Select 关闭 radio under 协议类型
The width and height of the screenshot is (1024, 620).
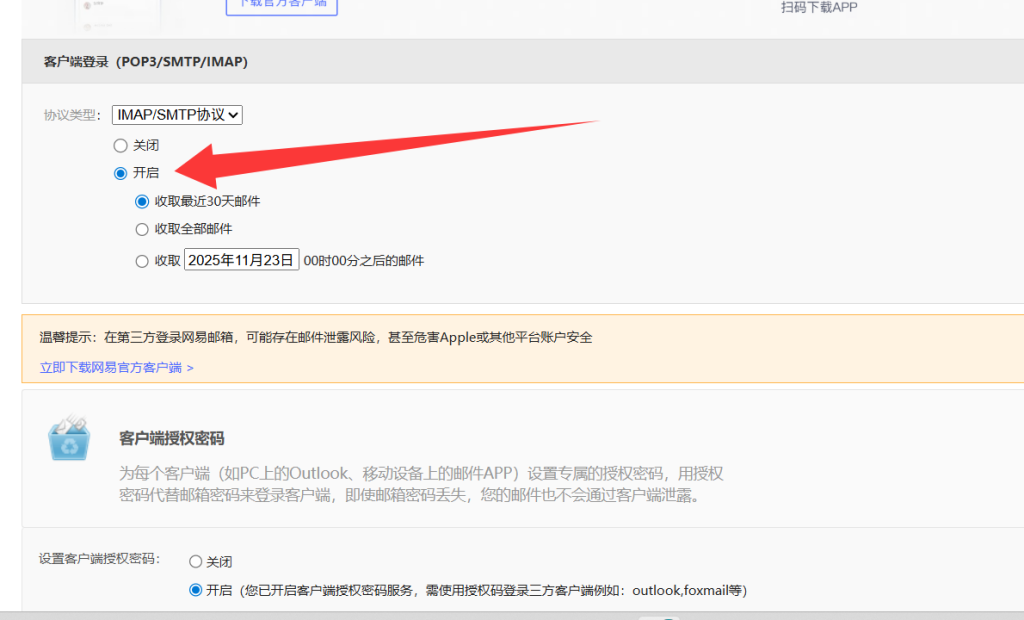click(x=121, y=145)
